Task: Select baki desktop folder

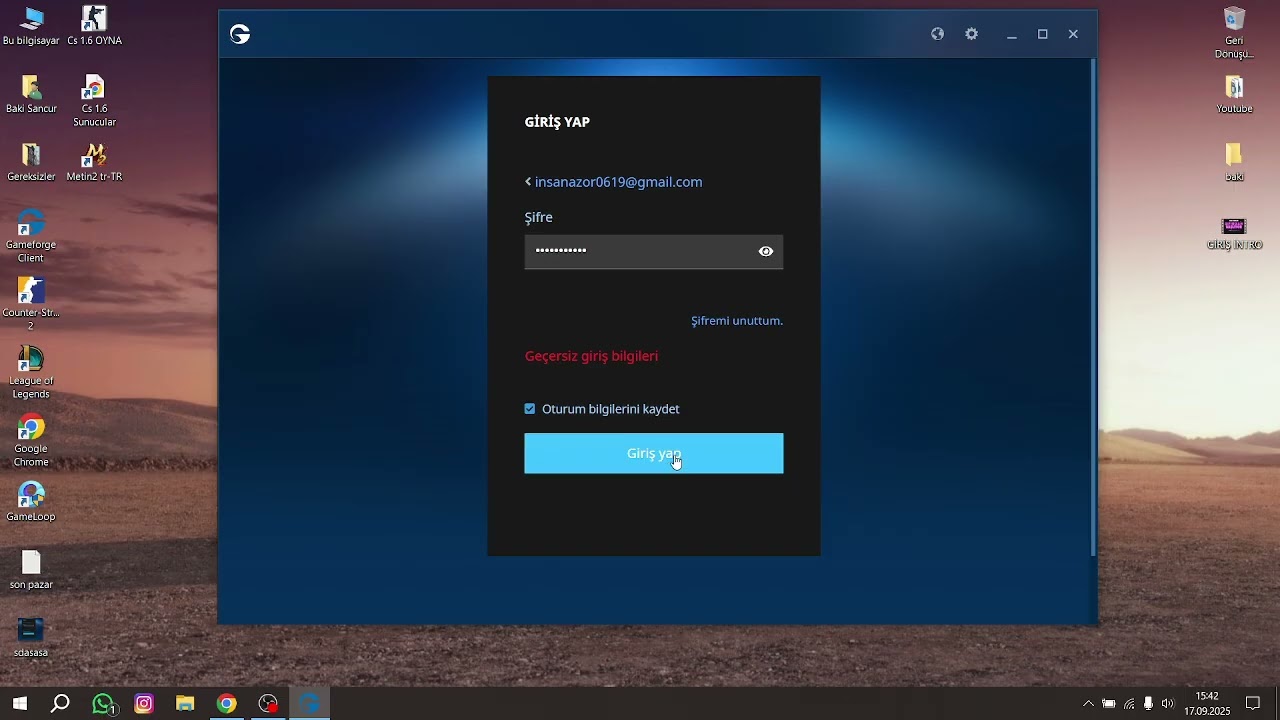Action: 1234,162
